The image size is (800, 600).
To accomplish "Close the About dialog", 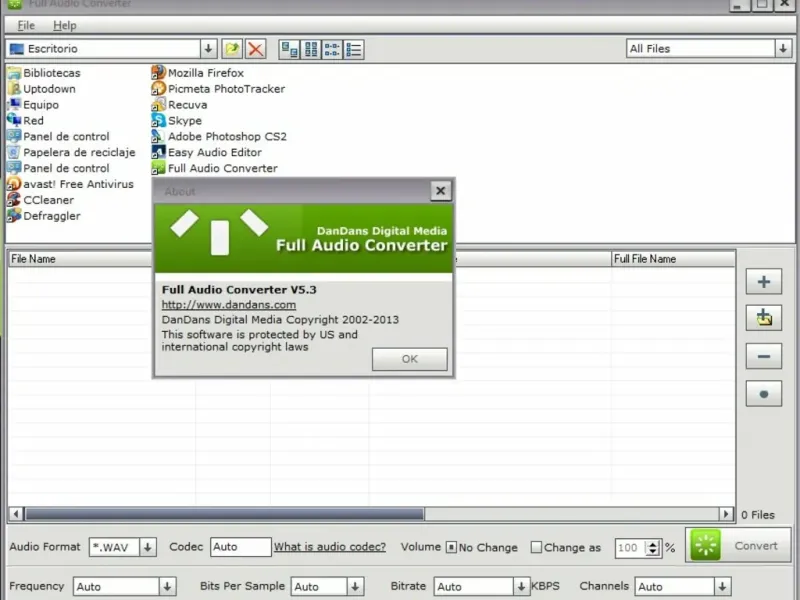I will coord(440,191).
